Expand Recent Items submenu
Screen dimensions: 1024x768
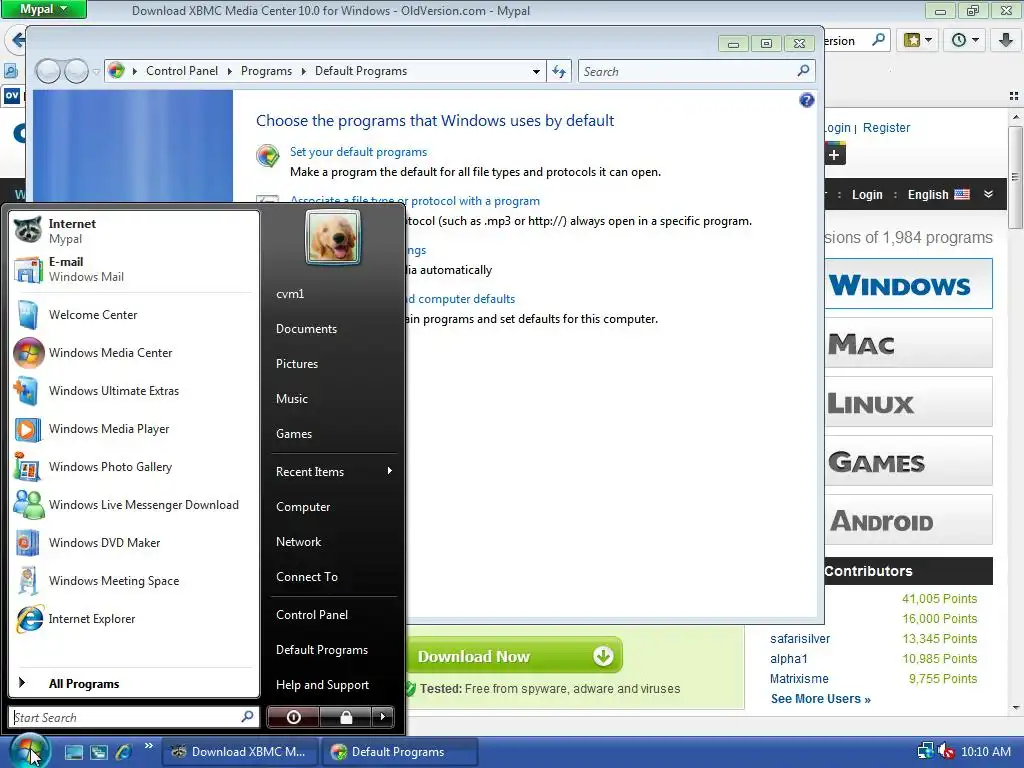[x=334, y=472]
